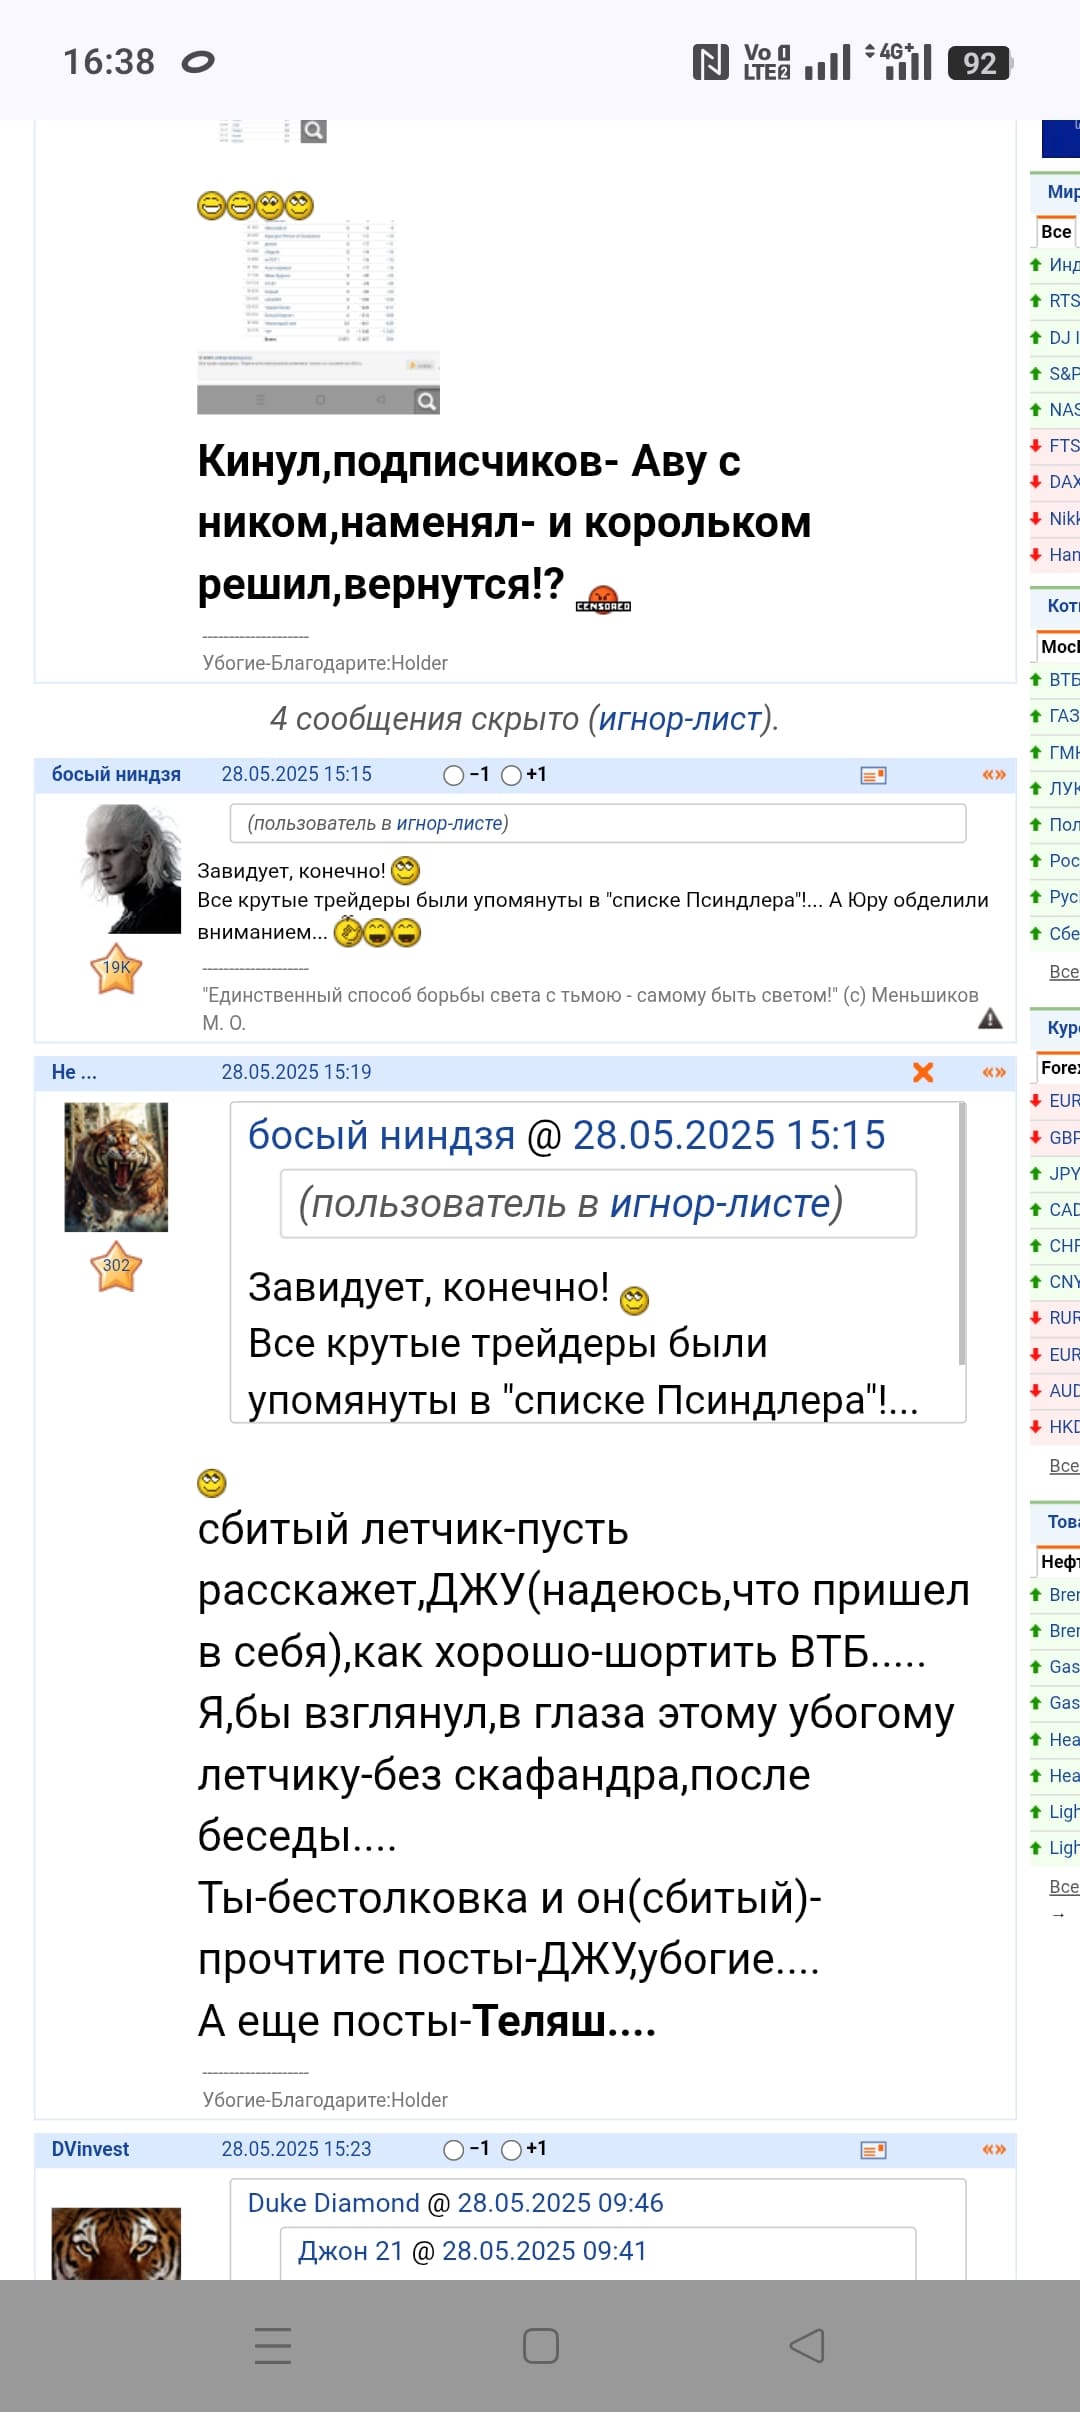This screenshot has height=2412, width=1080.
Task: Open the игнор-лист link in hidden messages notice
Action: coord(680,719)
